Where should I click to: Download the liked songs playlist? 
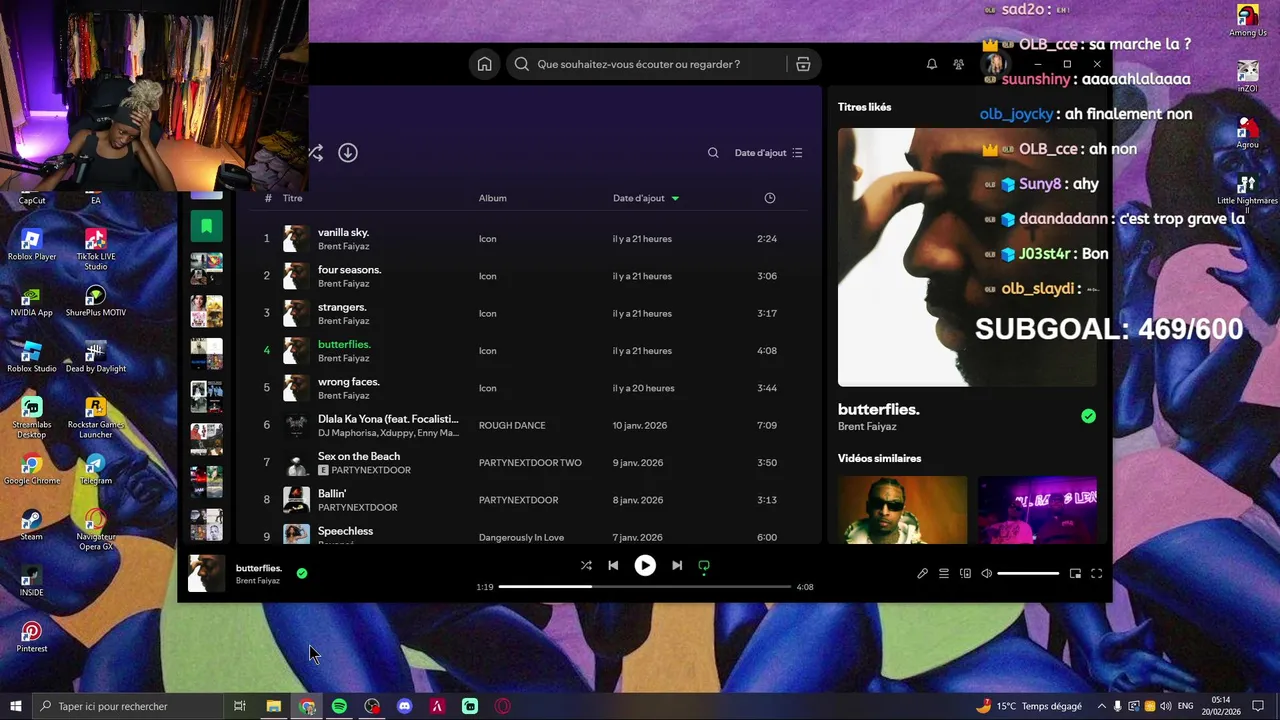coord(348,153)
